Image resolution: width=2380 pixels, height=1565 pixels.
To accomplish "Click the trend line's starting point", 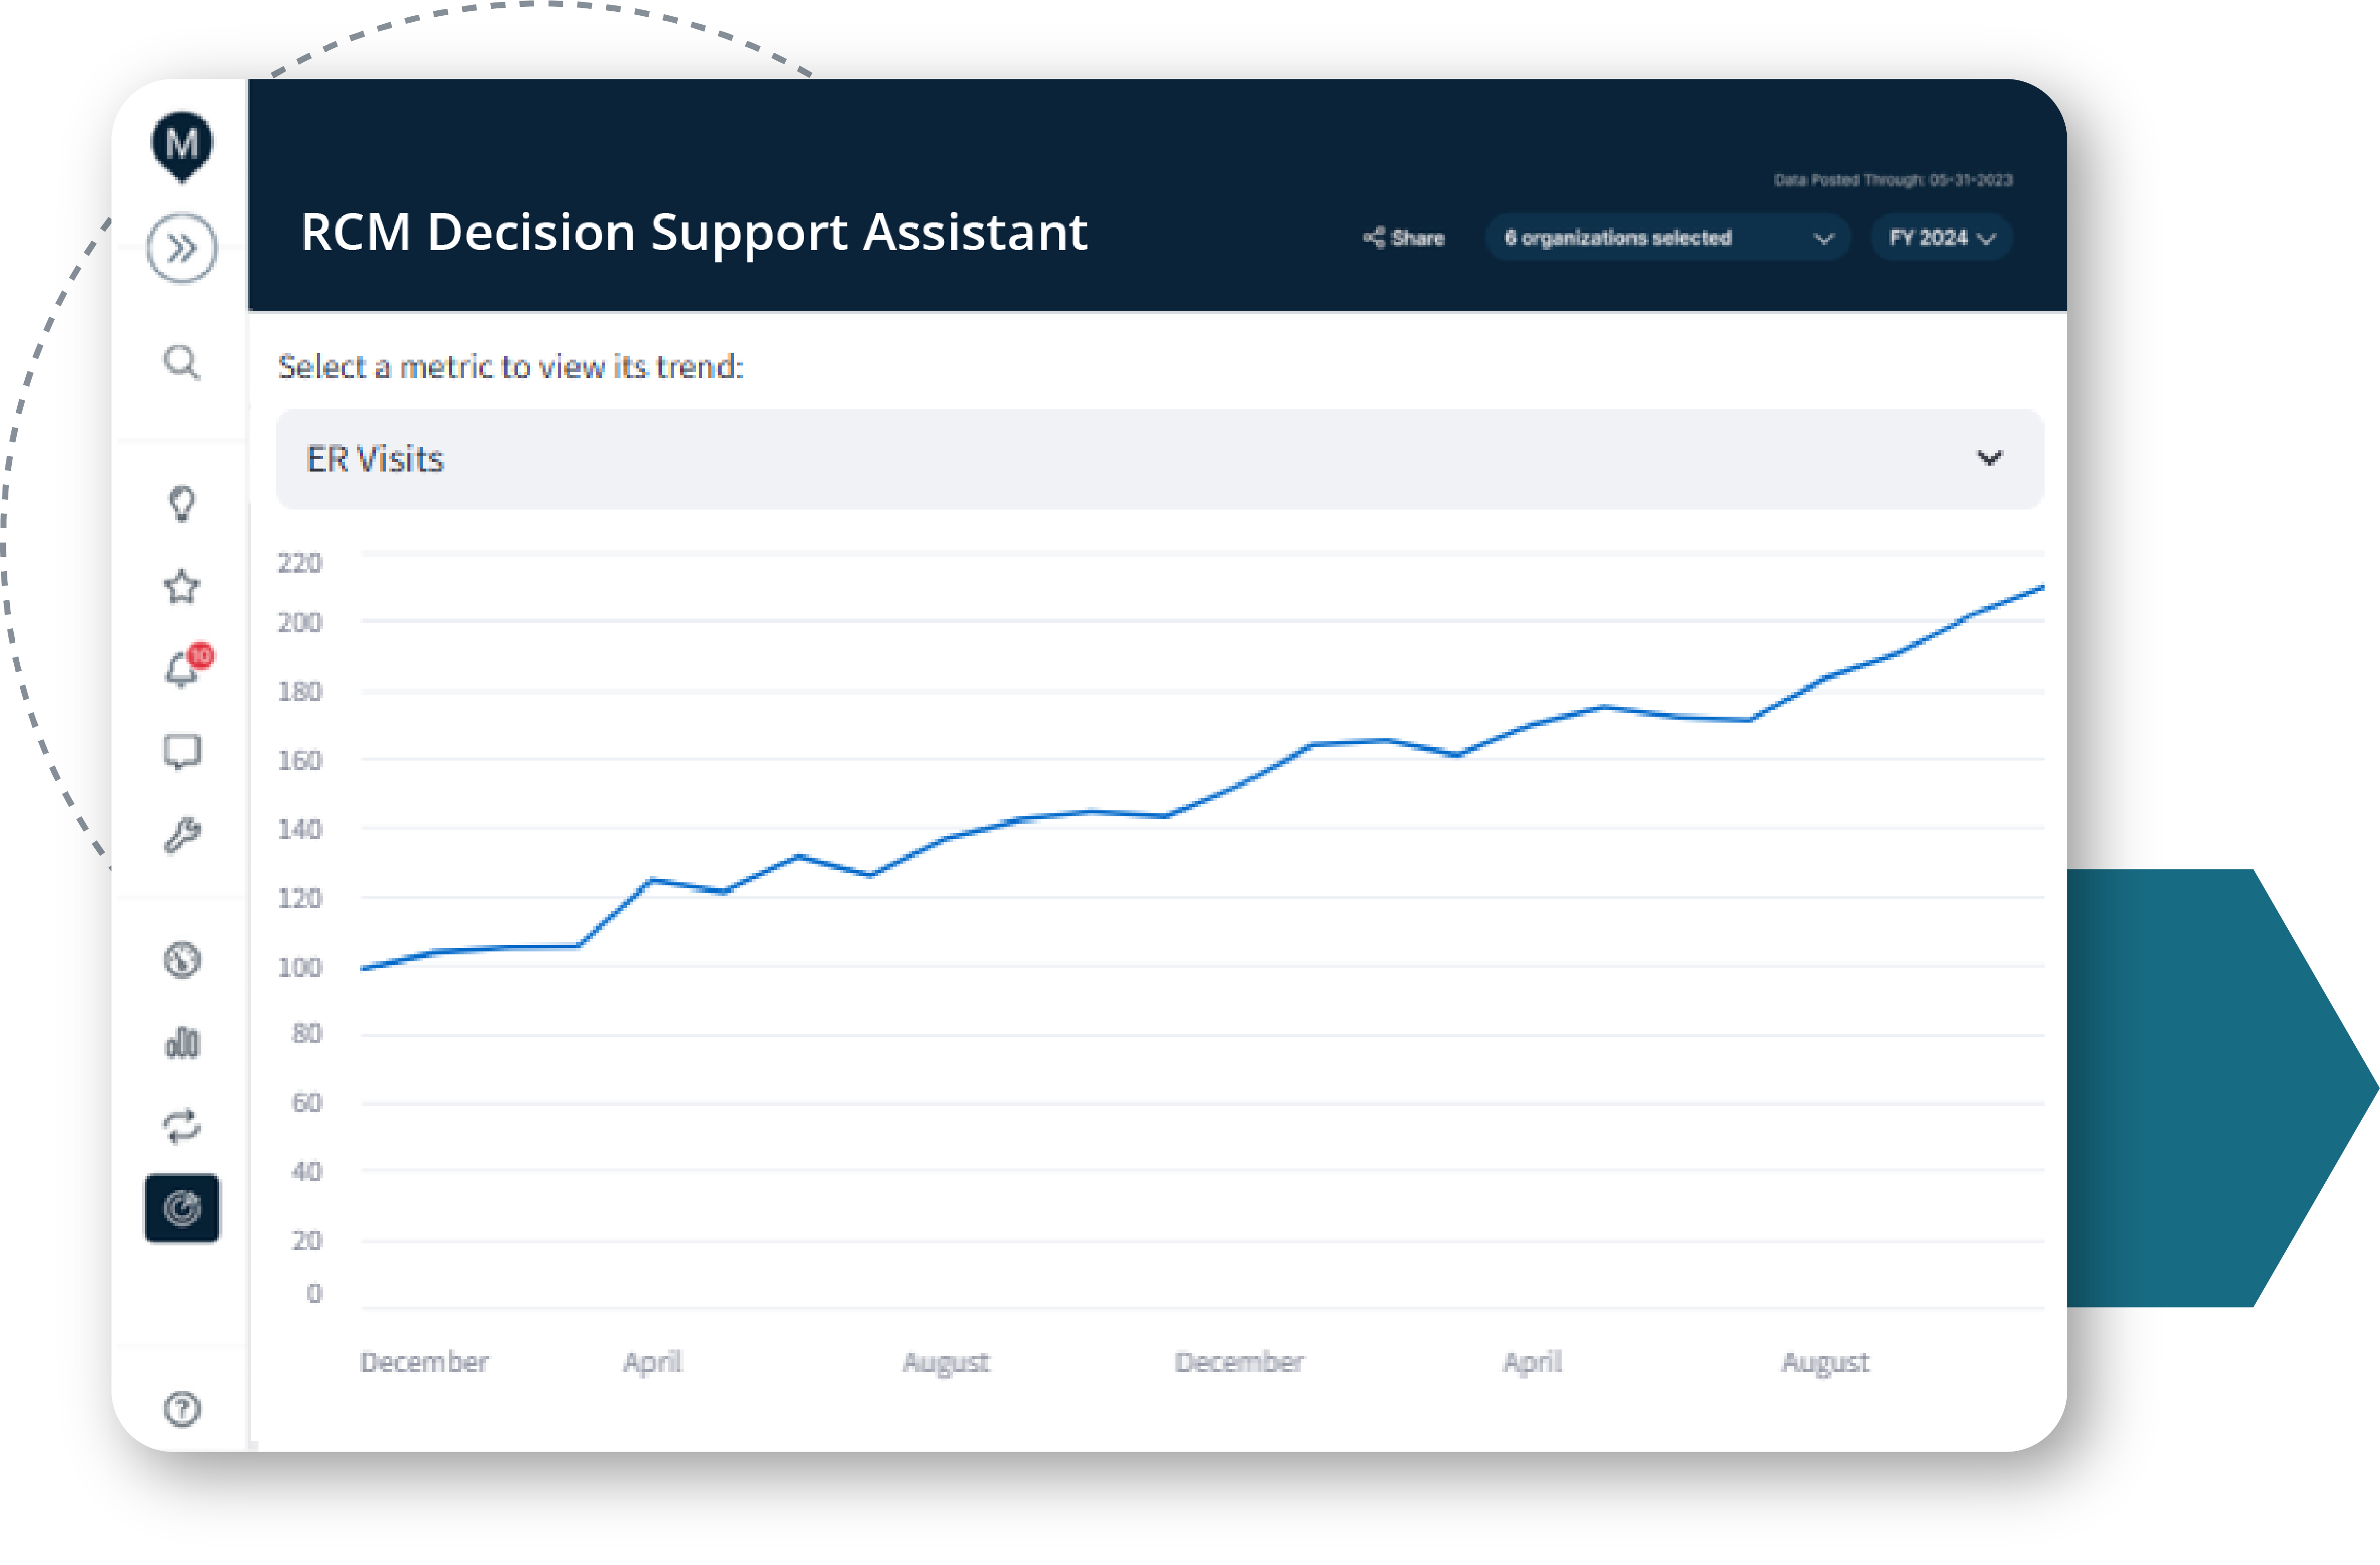I will pos(364,968).
